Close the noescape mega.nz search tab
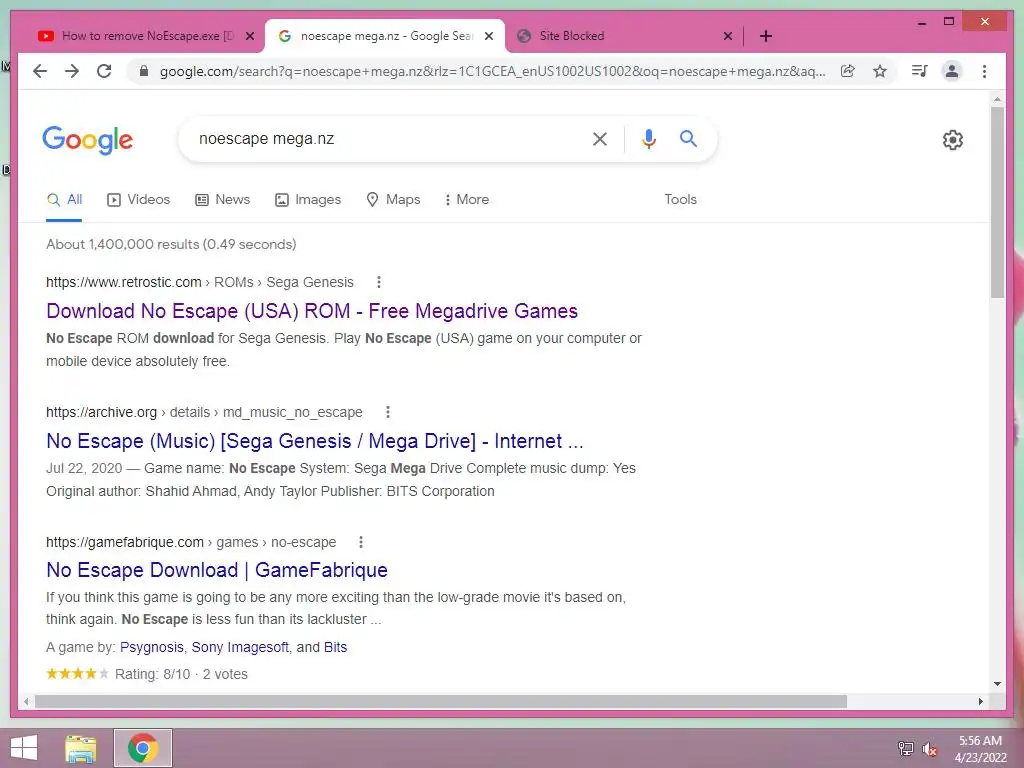1024x768 pixels. coord(488,36)
